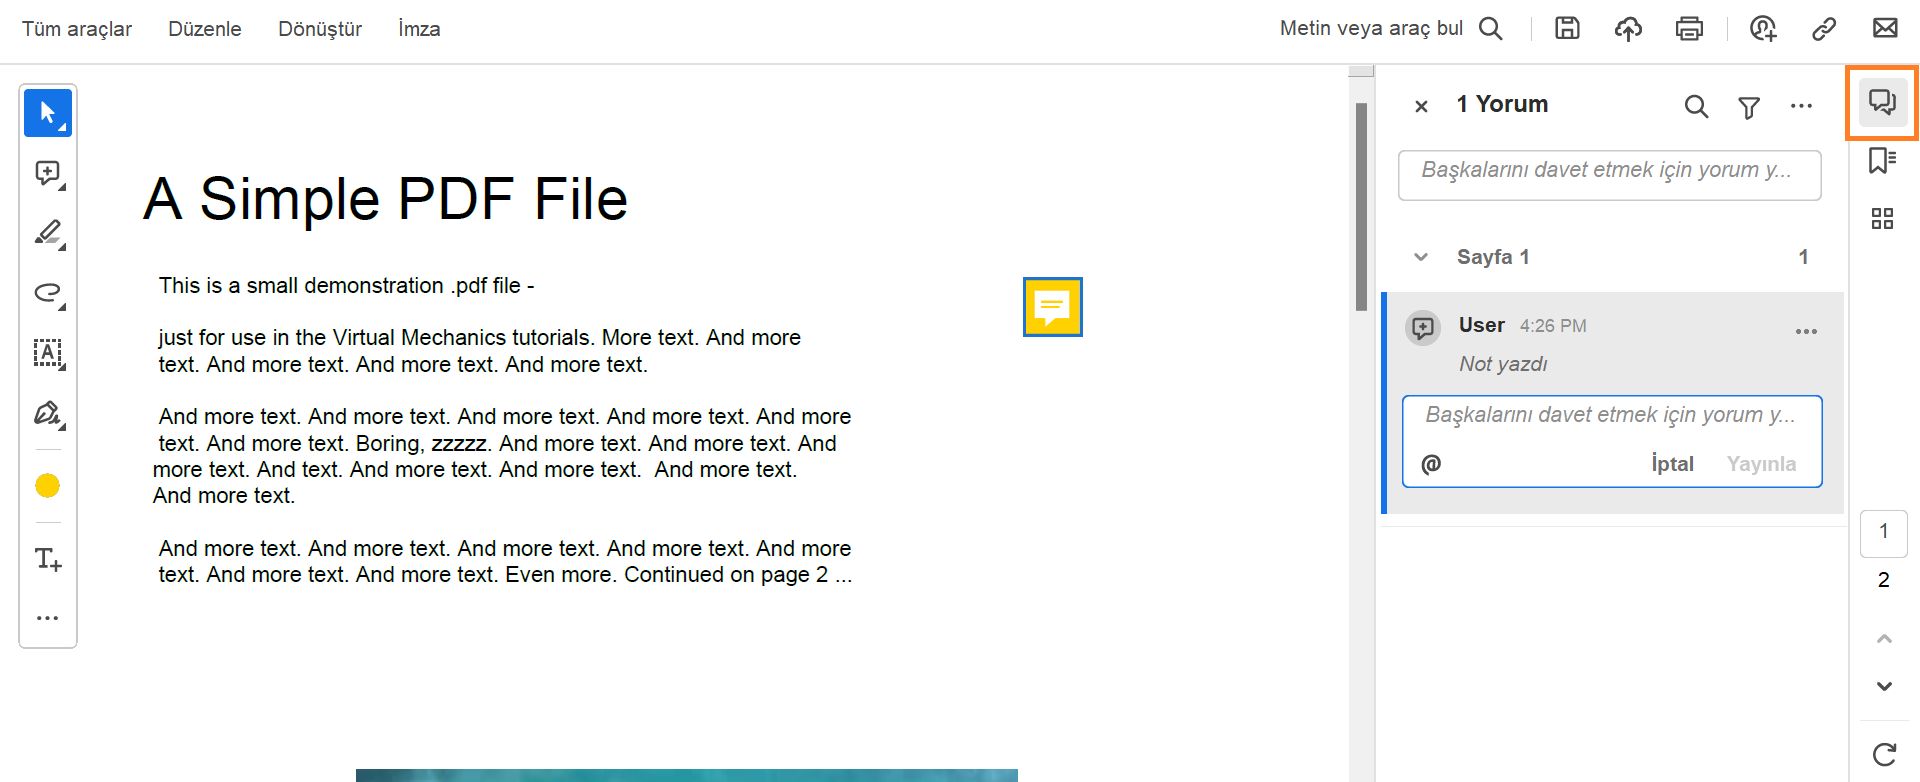Select the highlighter tool

point(48,233)
